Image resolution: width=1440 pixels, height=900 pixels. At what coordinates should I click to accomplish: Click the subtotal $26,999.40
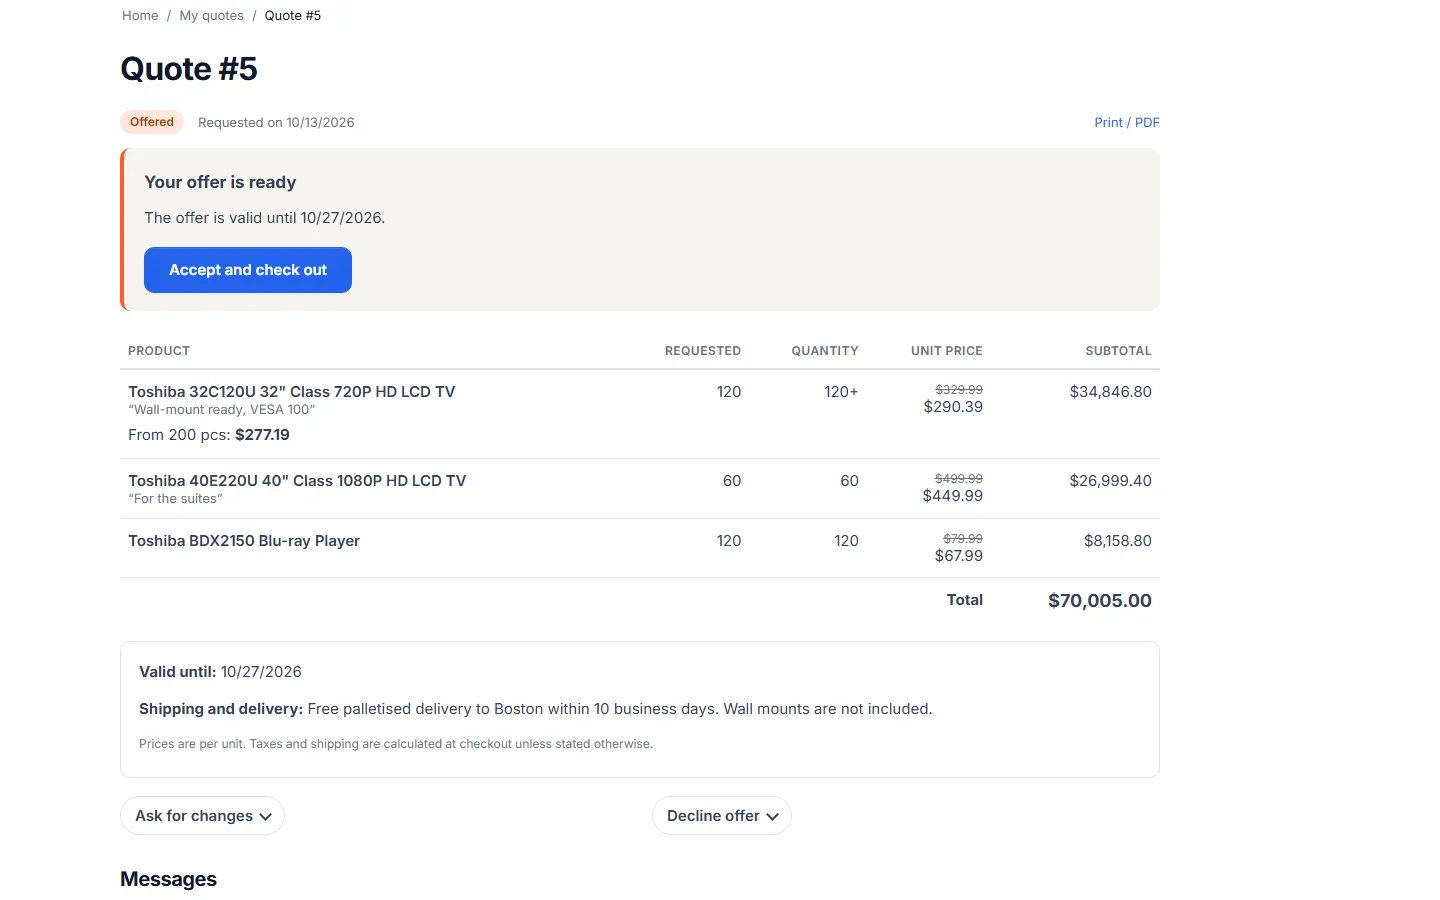1110,480
